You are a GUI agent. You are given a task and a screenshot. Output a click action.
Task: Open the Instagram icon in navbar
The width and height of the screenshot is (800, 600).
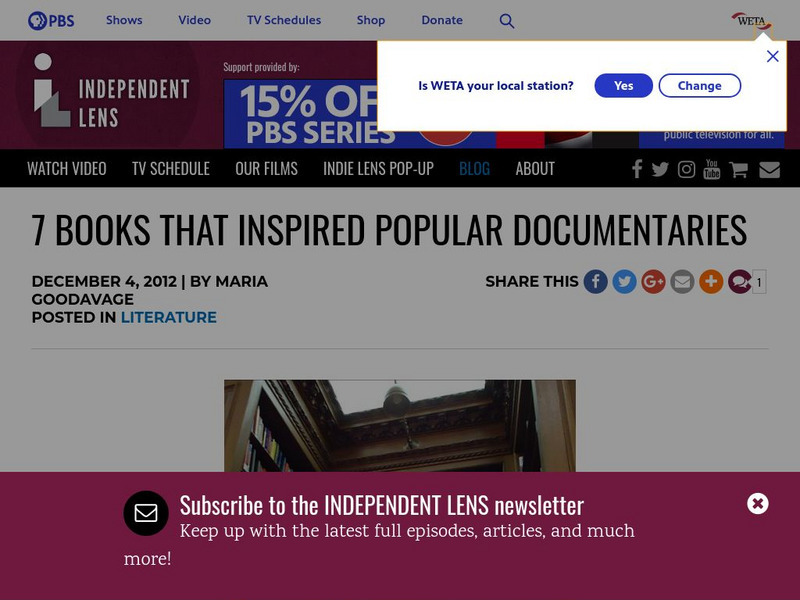686,169
